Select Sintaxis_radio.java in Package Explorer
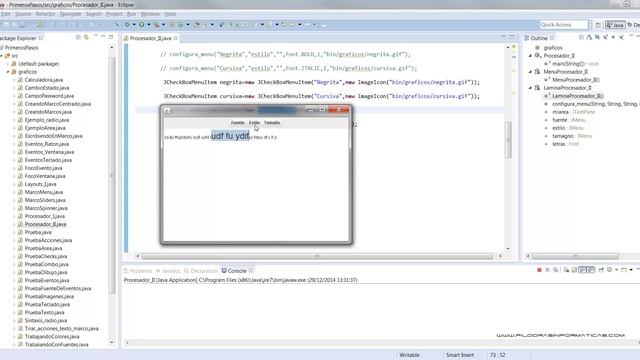The image size is (640, 360). tap(46, 320)
